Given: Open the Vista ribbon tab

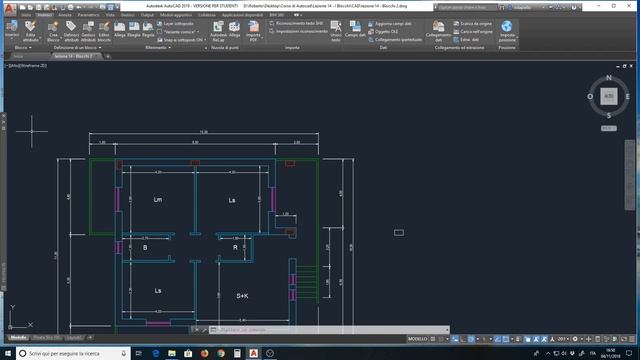Looking at the screenshot, I should tap(110, 15).
